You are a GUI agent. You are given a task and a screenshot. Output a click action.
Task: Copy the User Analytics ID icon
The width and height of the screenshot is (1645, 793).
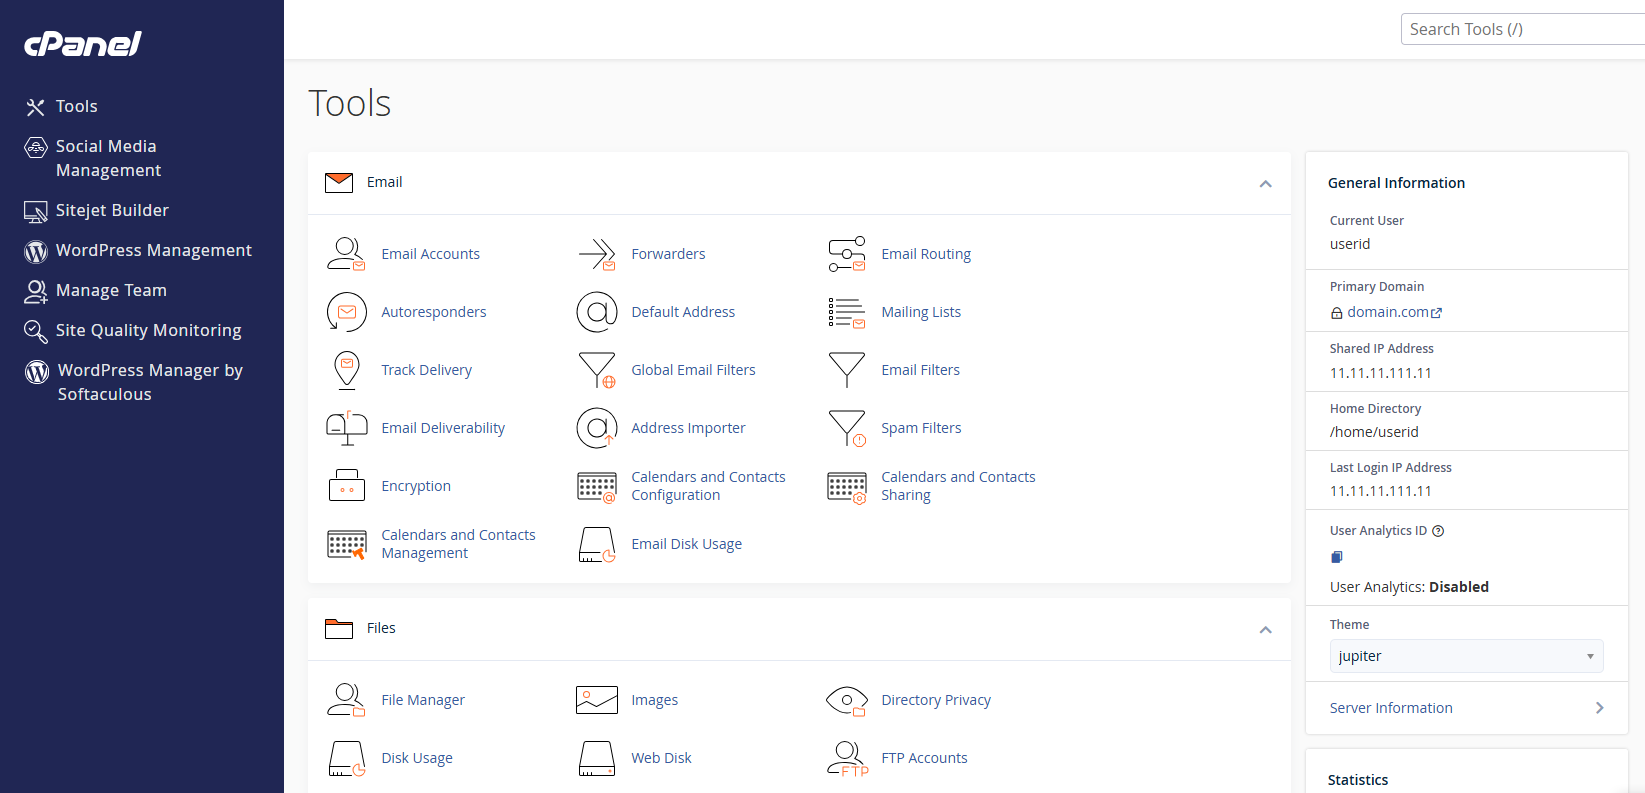click(1337, 557)
